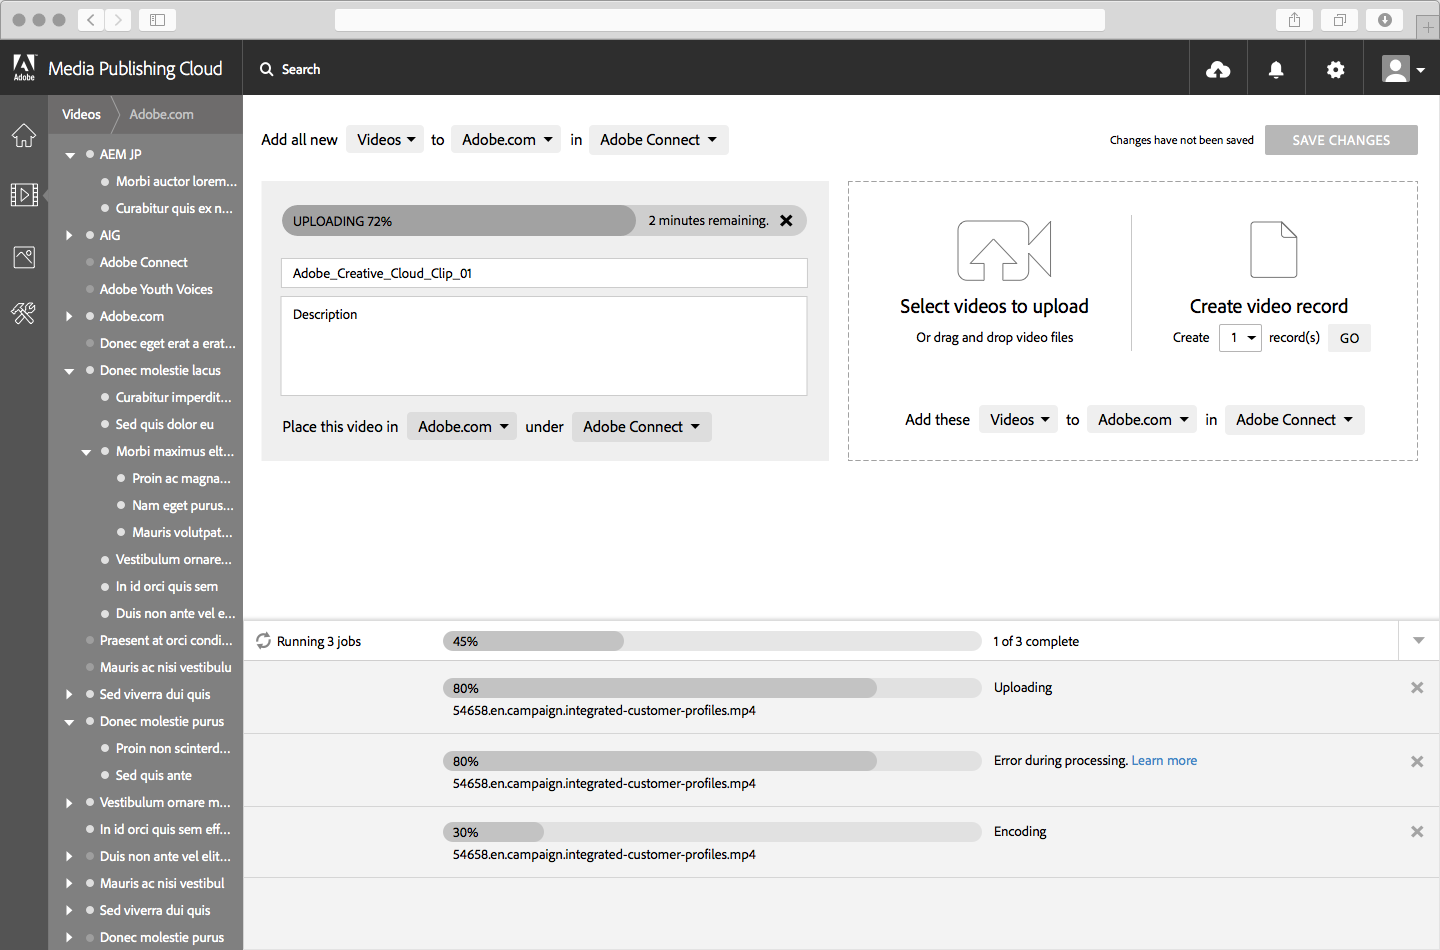Click the Media Publishing Cloud title
This screenshot has width=1440, height=950.
point(135,68)
